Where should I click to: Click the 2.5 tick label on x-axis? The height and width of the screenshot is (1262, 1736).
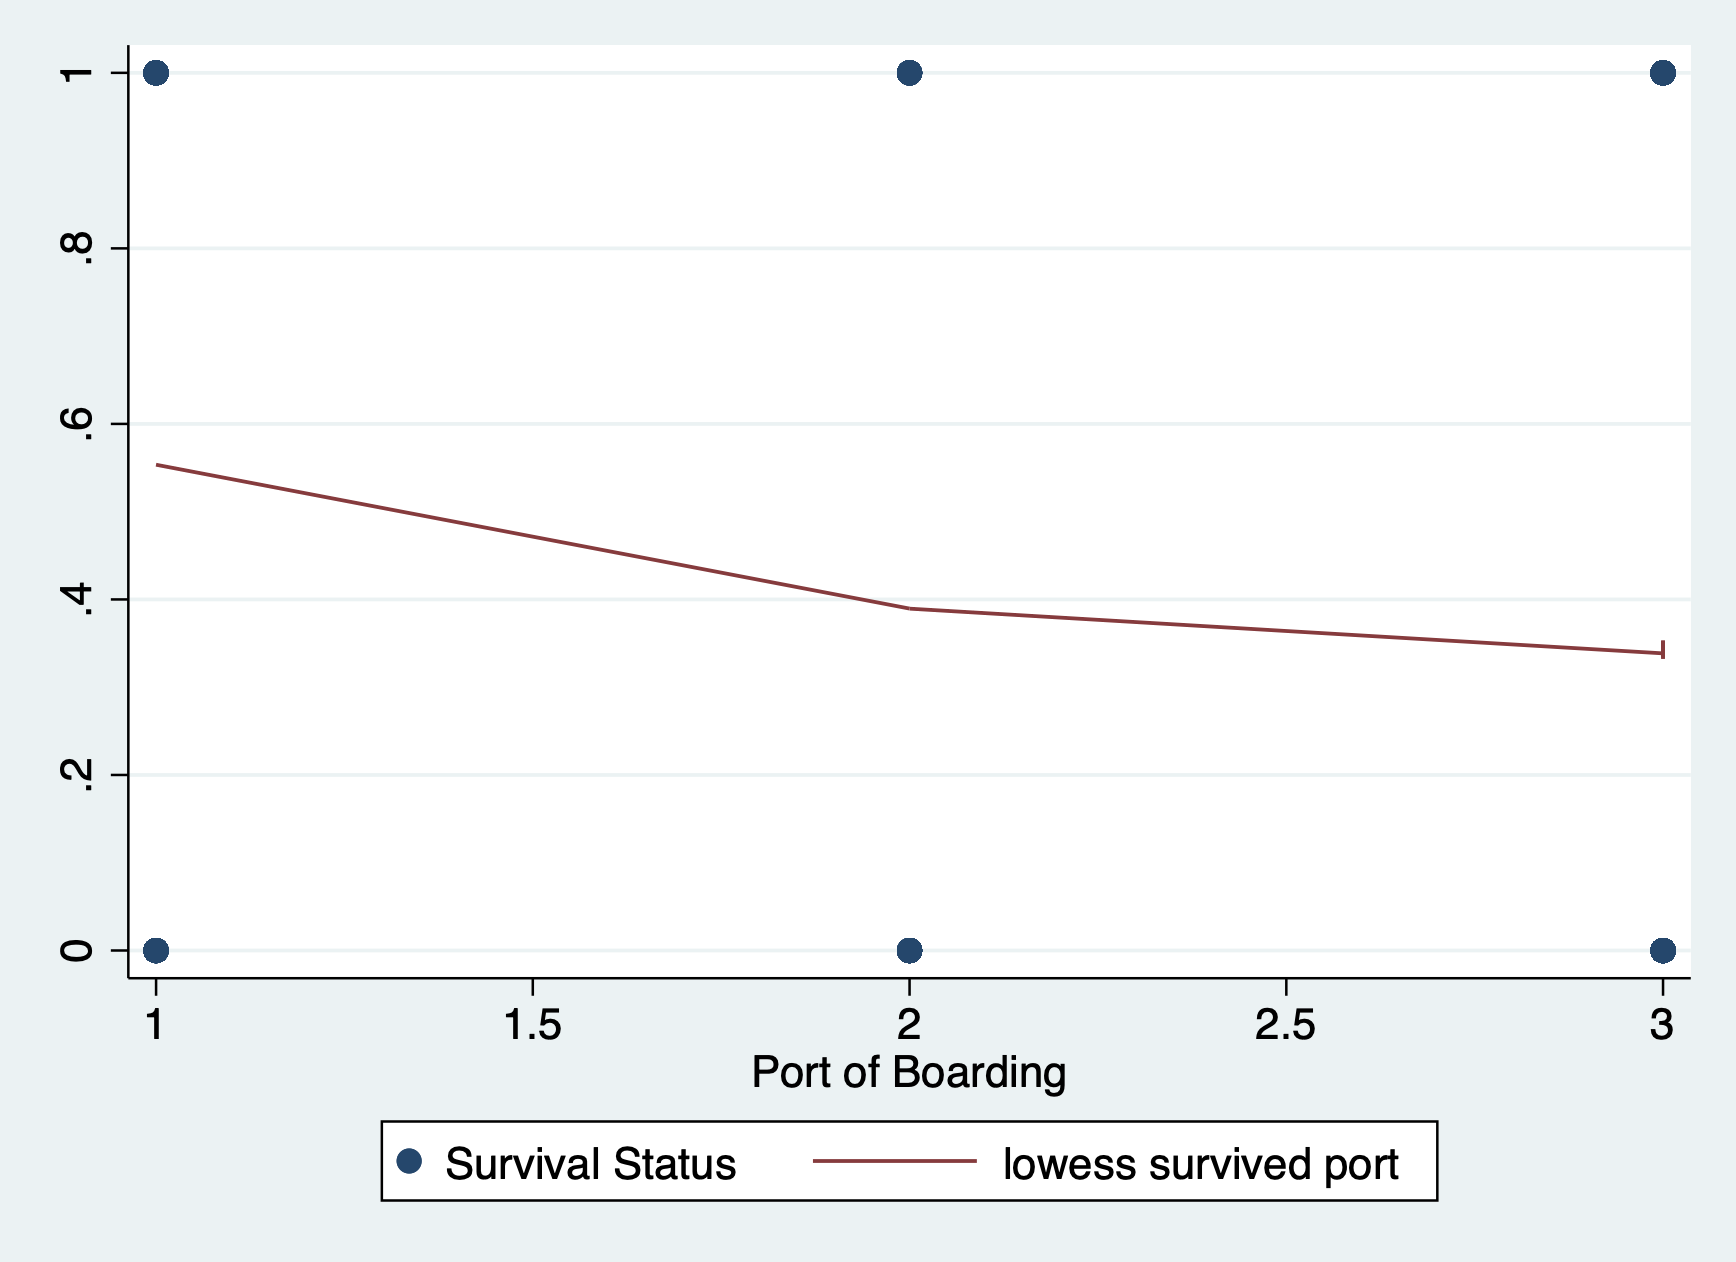(1285, 1024)
